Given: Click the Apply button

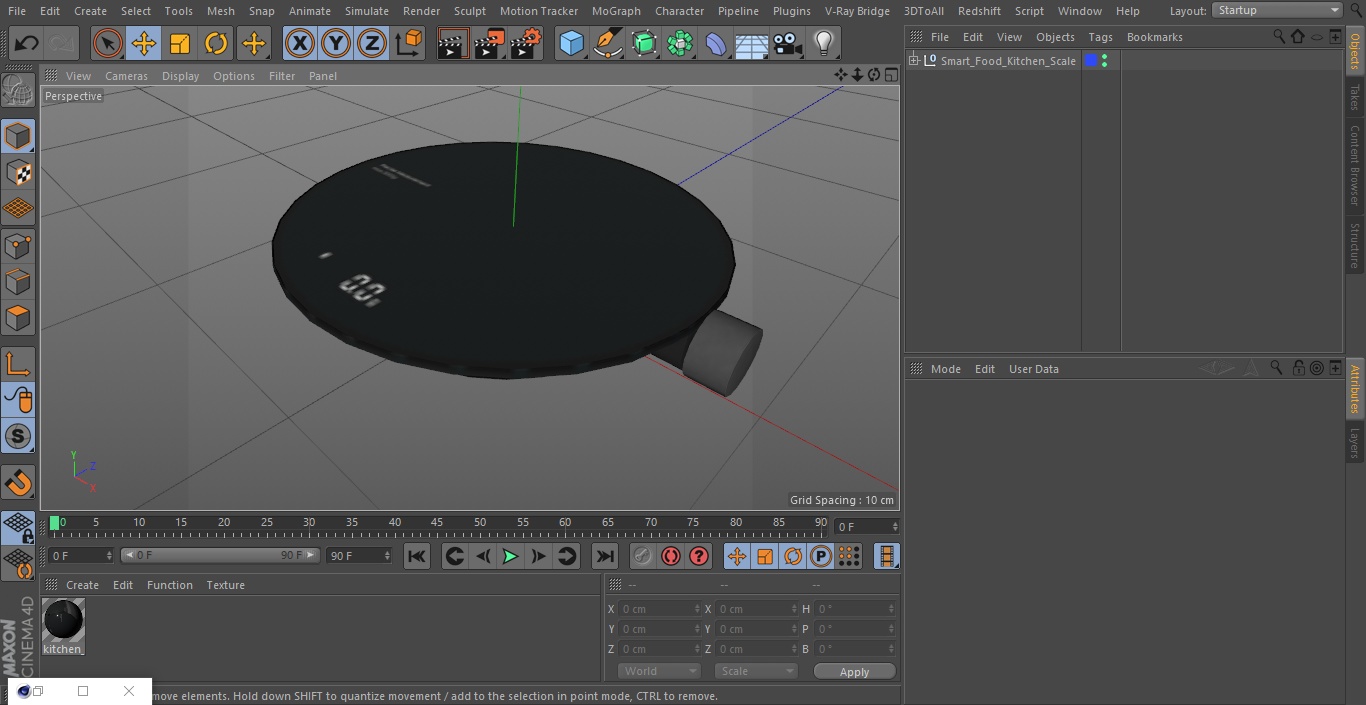Looking at the screenshot, I should click(854, 671).
